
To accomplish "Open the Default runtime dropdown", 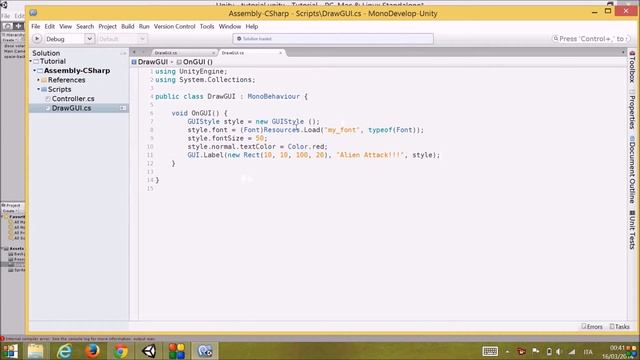I will [122, 39].
